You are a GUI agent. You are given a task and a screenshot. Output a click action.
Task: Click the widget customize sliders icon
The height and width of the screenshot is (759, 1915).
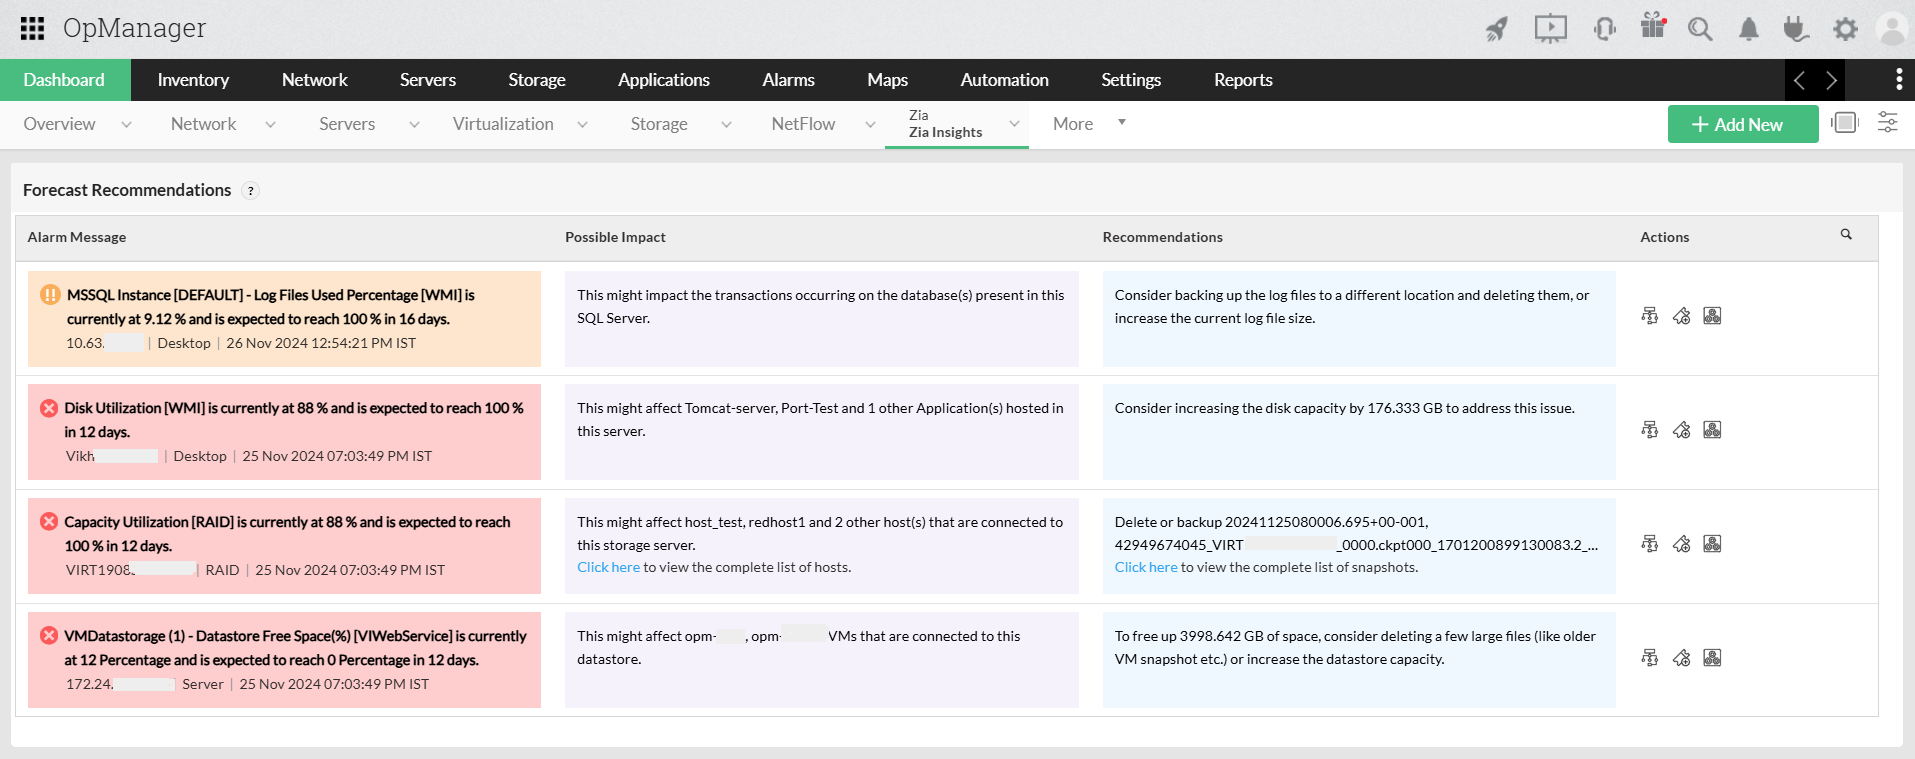point(1887,123)
